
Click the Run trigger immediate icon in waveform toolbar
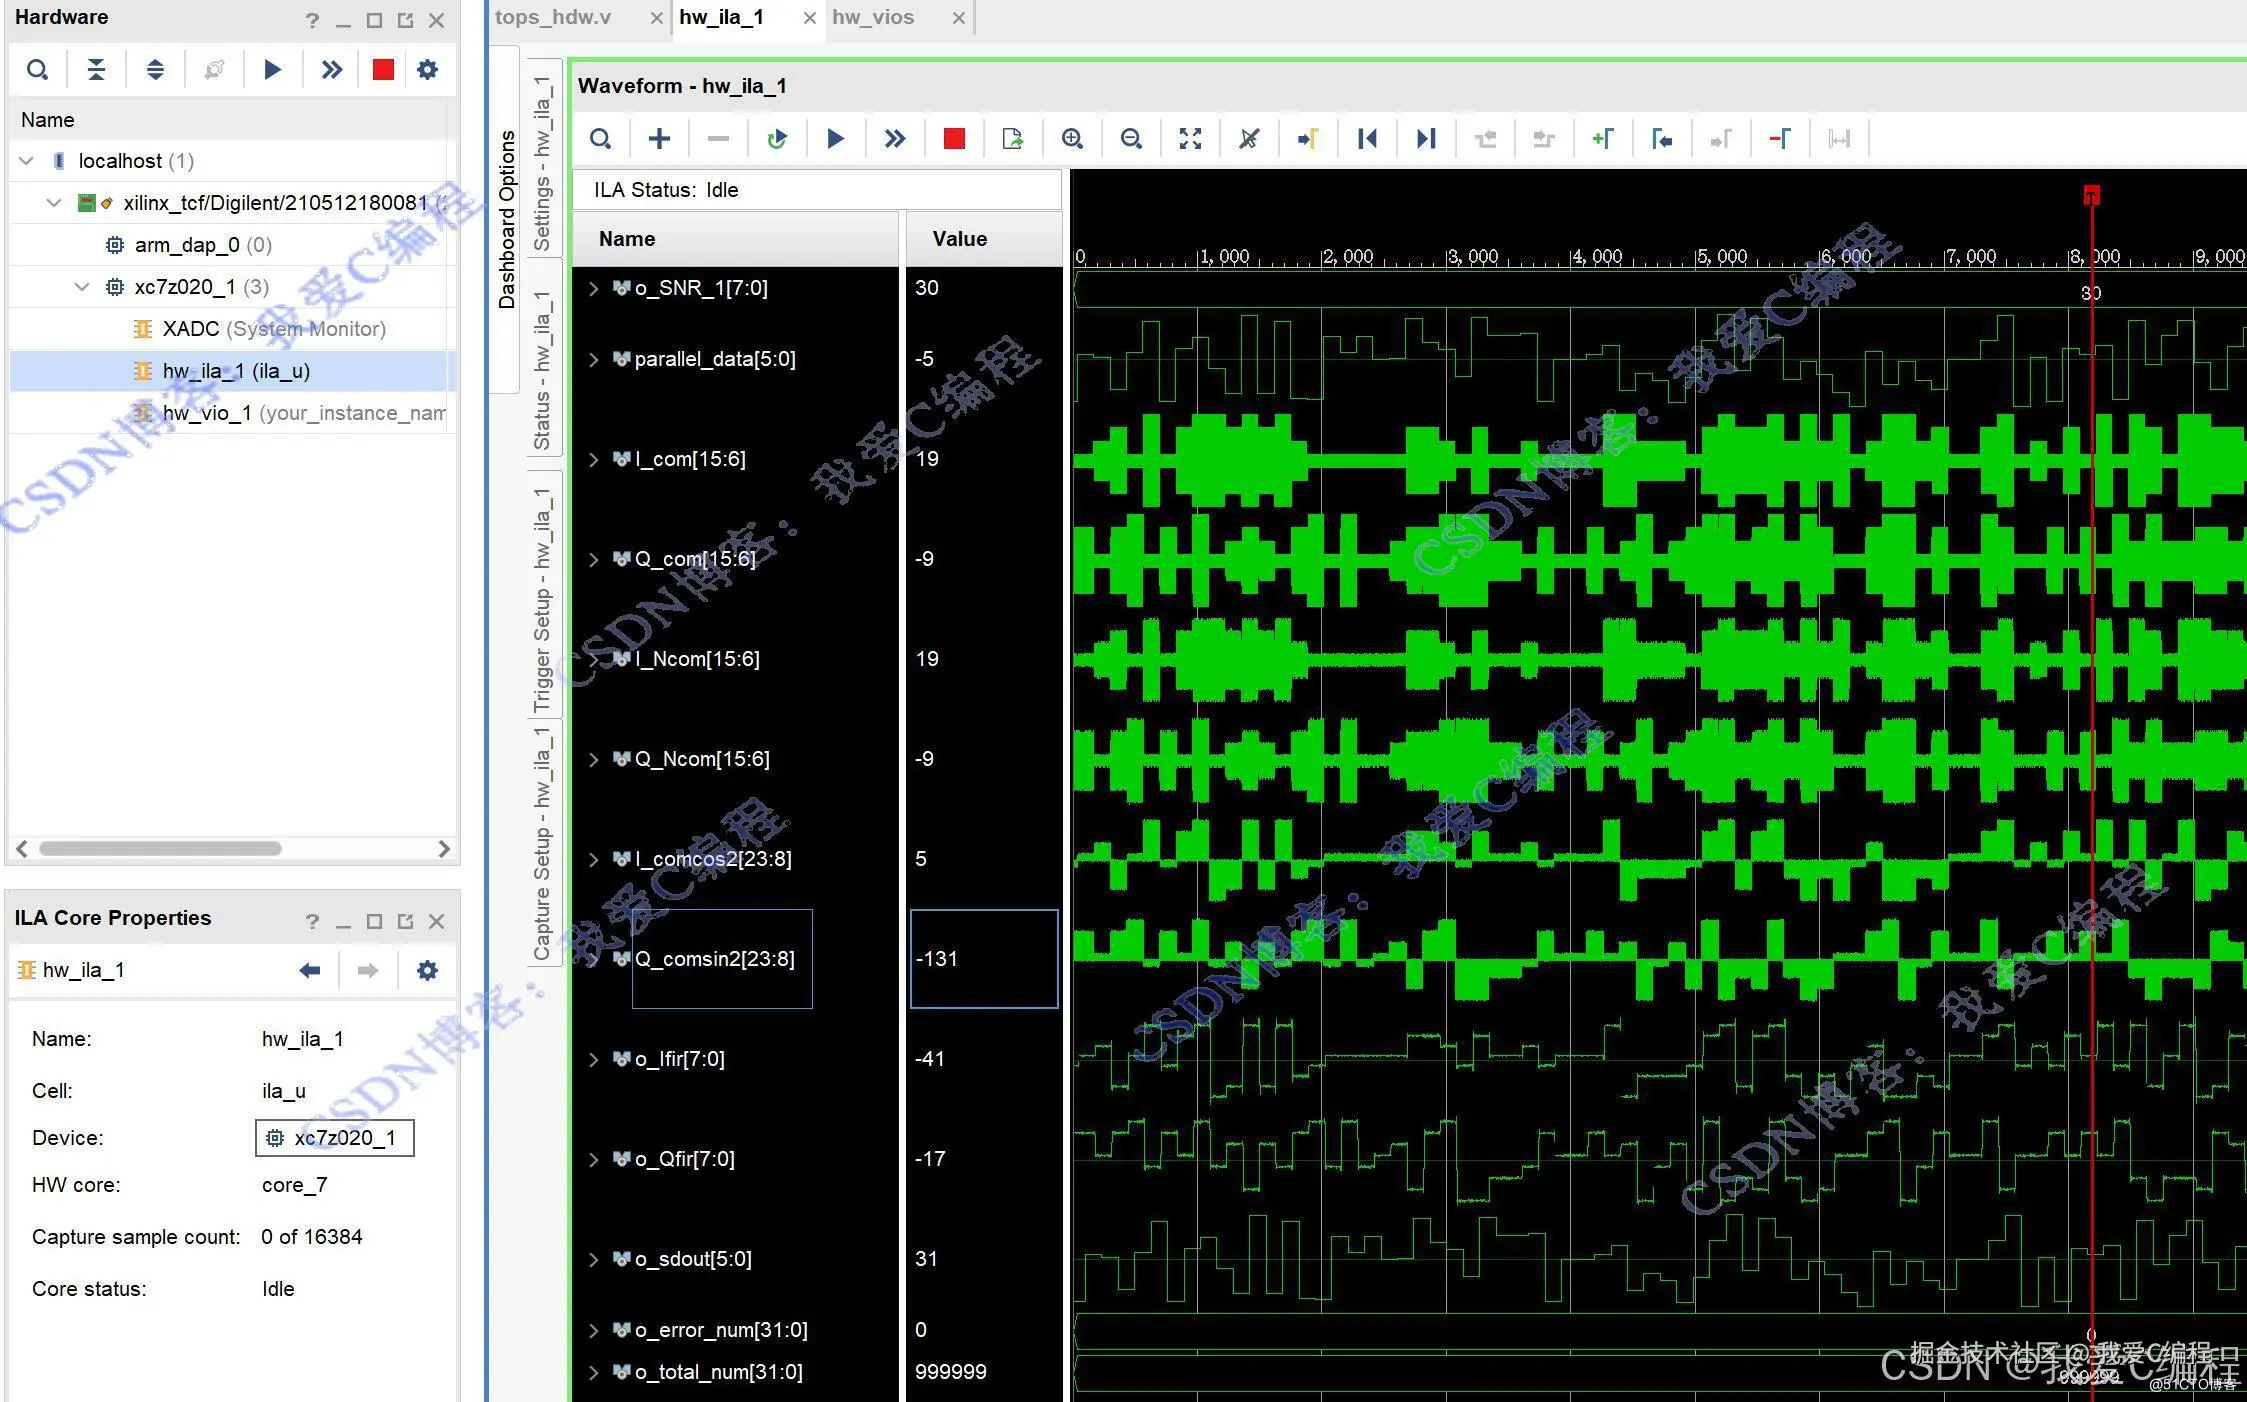[x=894, y=139]
